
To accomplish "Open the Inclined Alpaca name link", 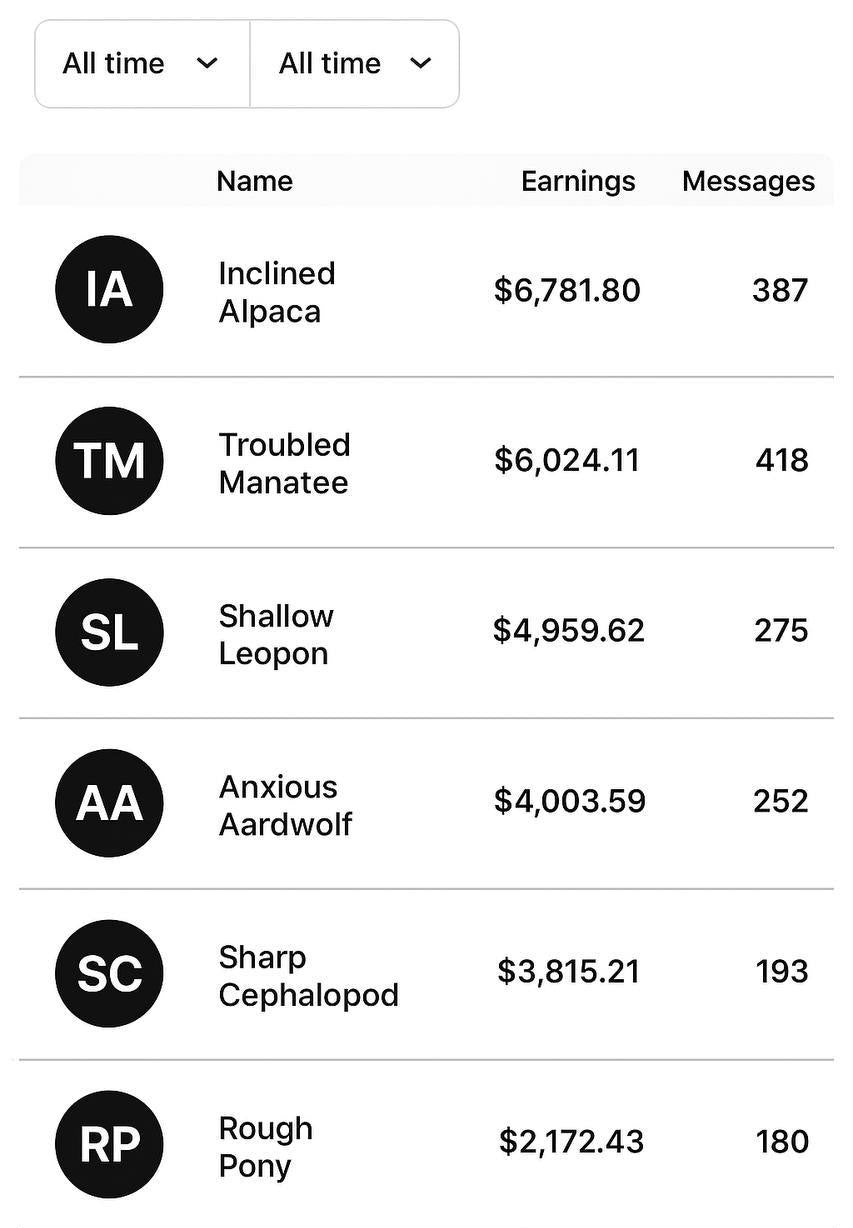I will [x=276, y=292].
